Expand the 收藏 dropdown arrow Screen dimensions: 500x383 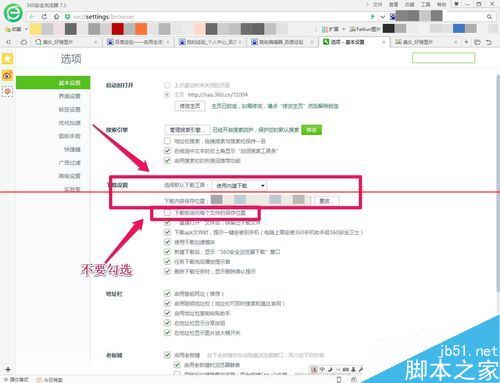coord(26,29)
